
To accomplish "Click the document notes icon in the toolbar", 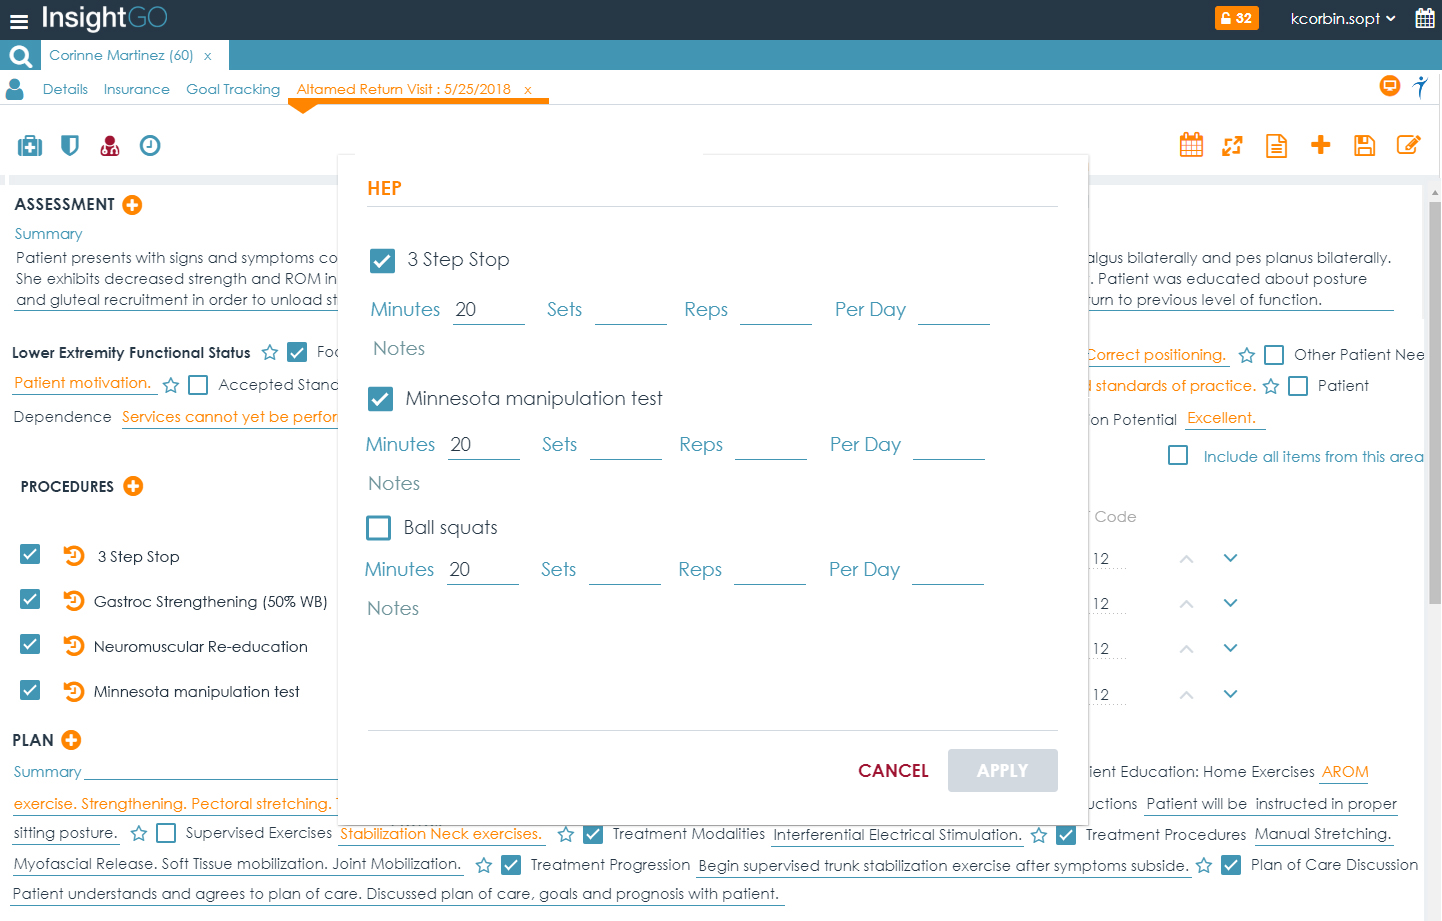I will click(x=1276, y=146).
